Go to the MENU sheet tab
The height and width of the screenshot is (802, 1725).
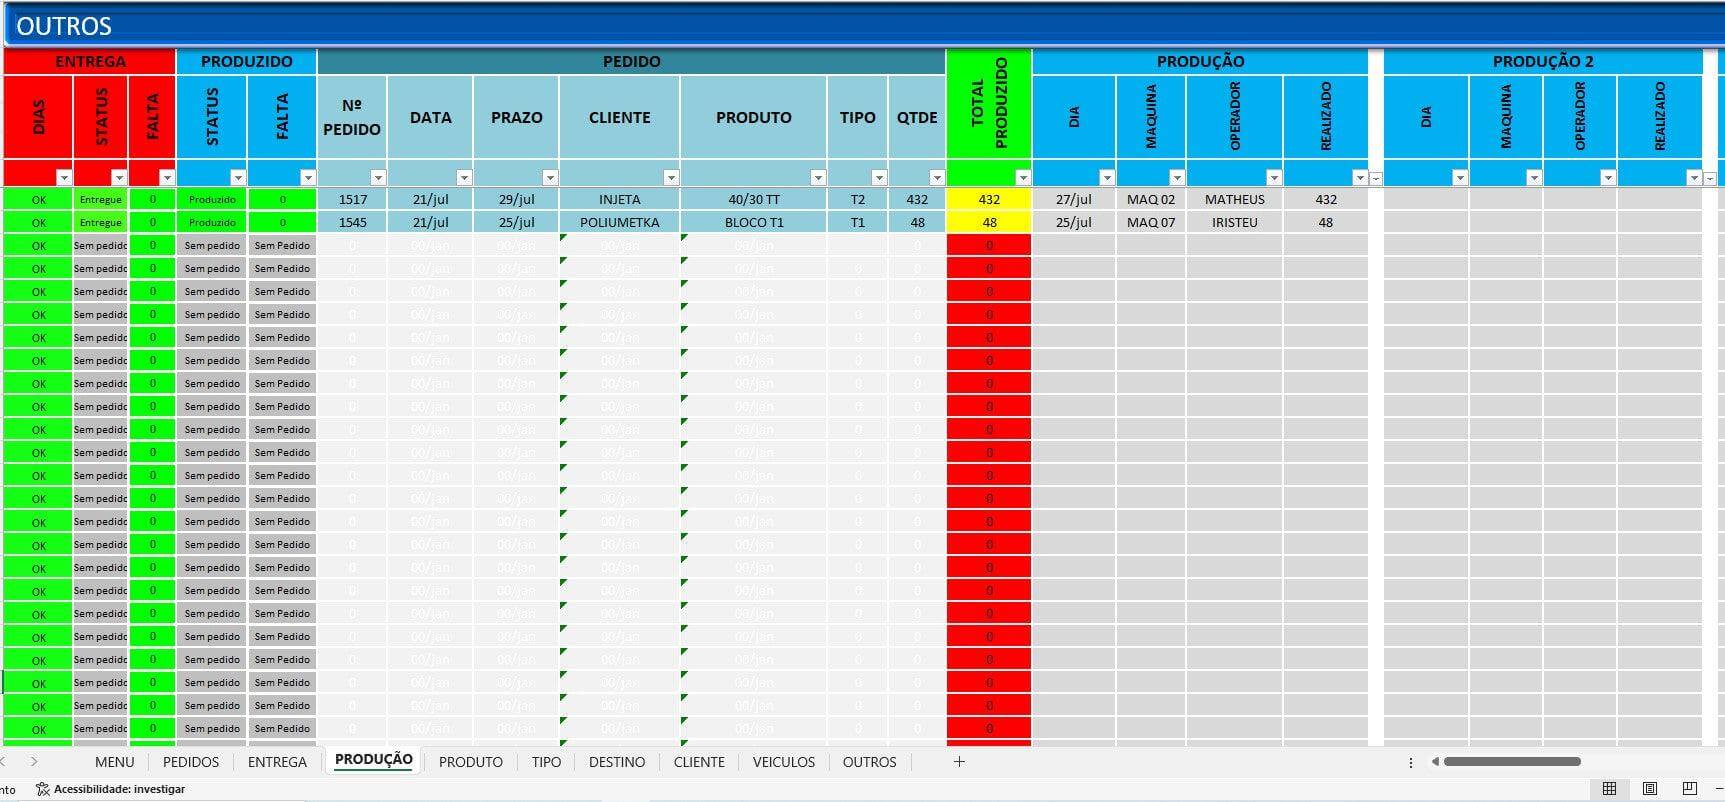pyautogui.click(x=114, y=762)
